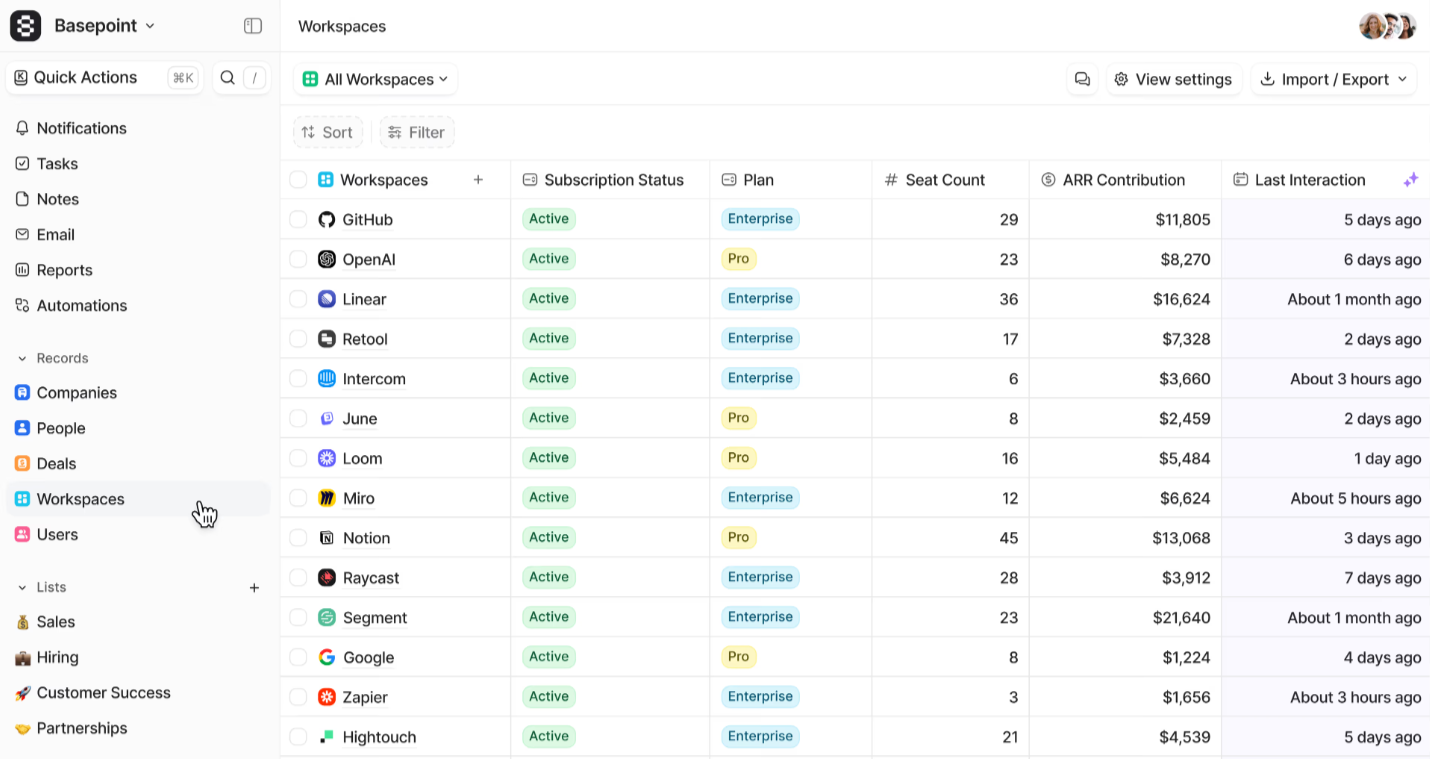
Task: Open the All Workspaces view dropdown
Action: (x=375, y=79)
